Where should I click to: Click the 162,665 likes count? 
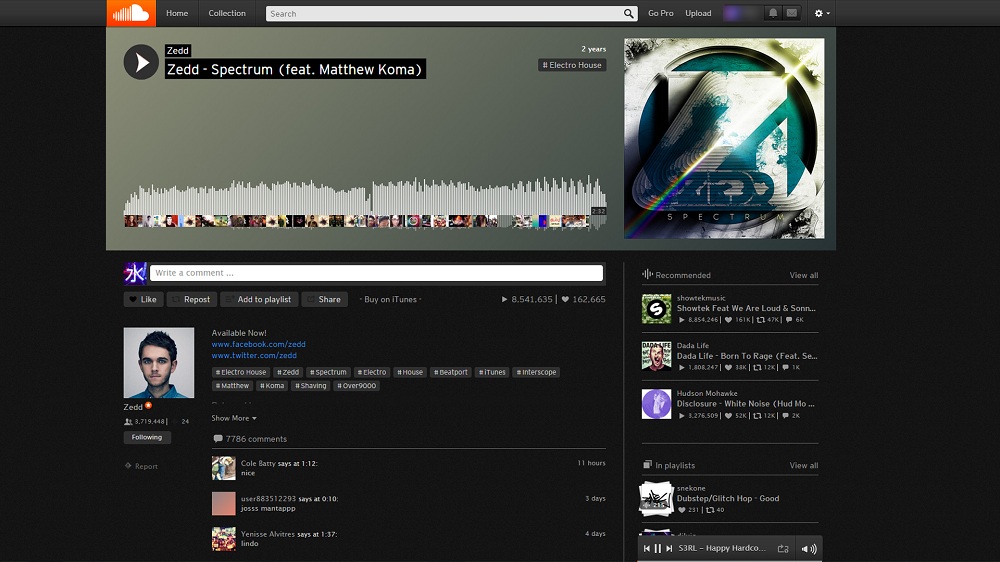pos(584,299)
